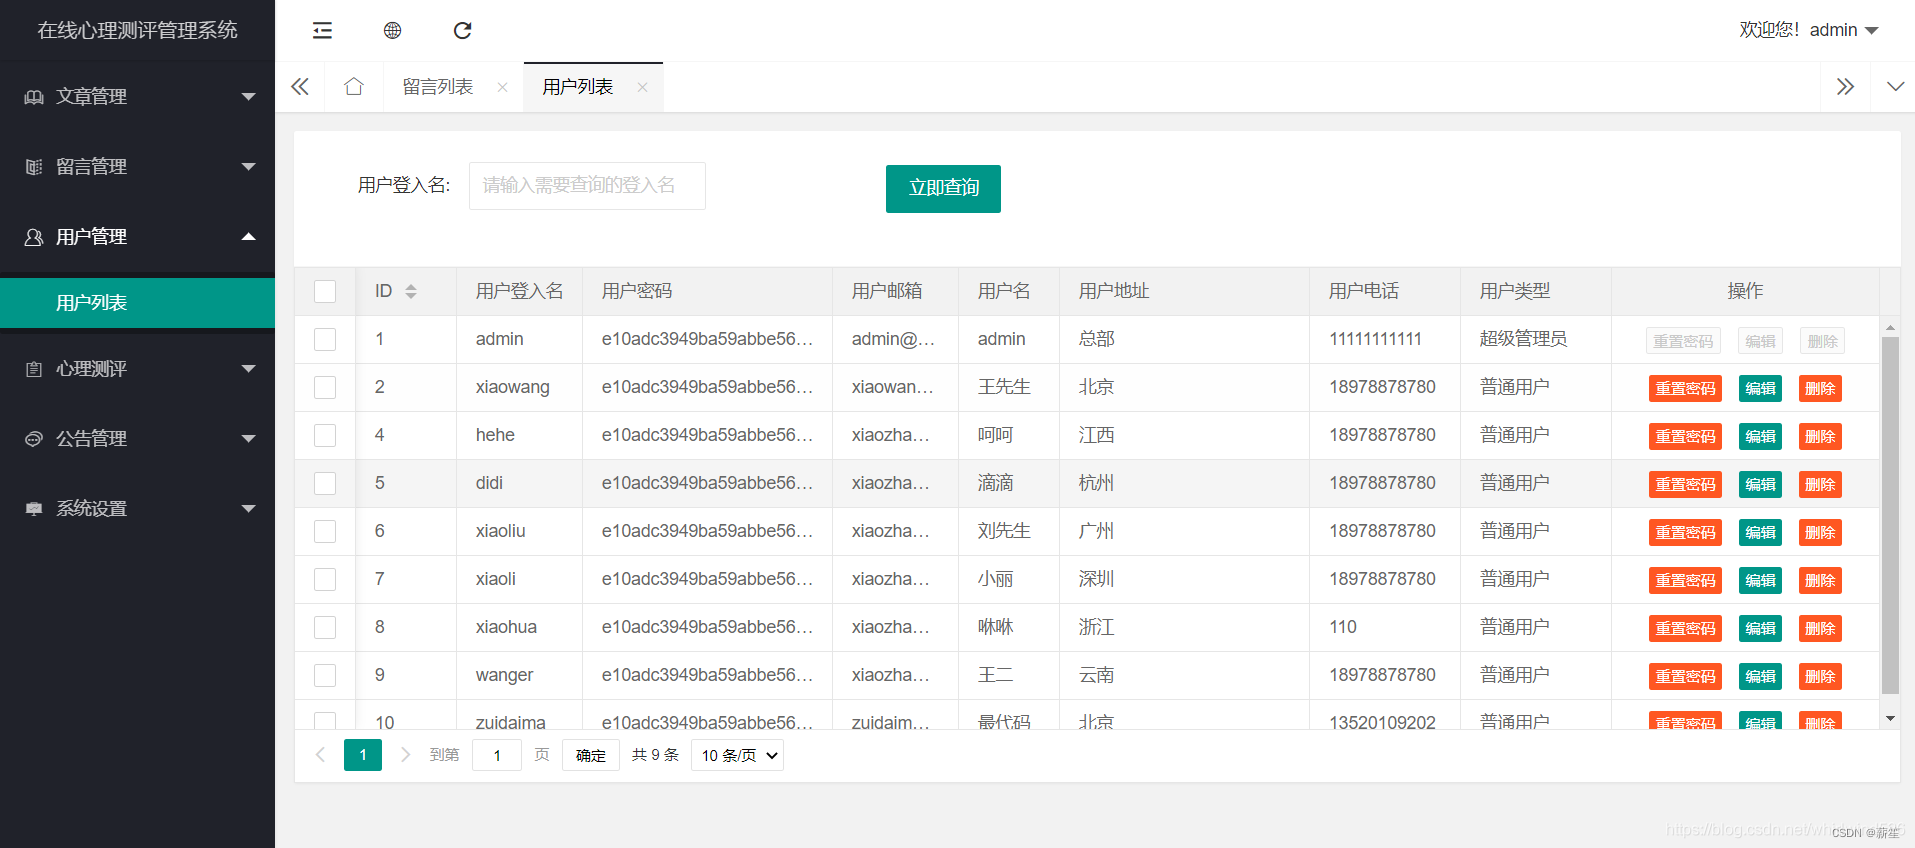Expand 公告管理 sidebar menu

138,439
